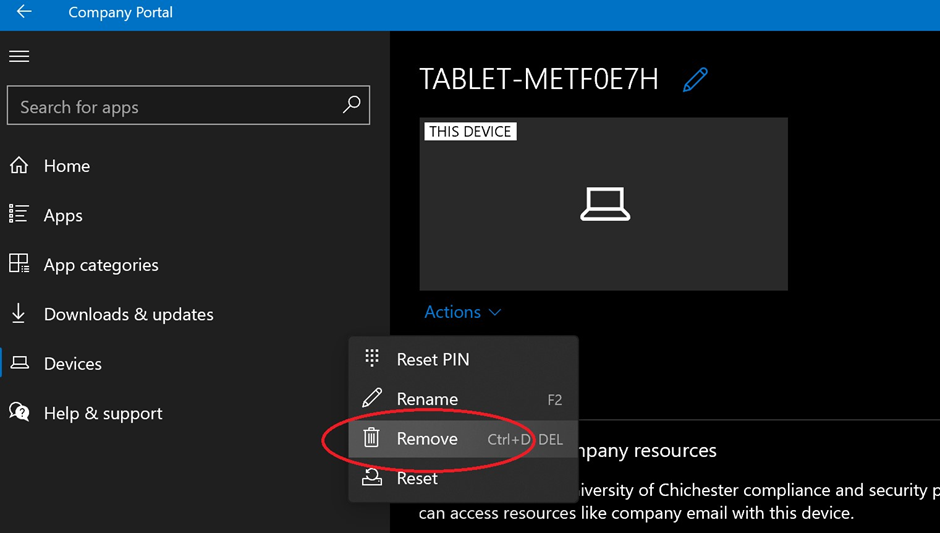The width and height of the screenshot is (940, 533).
Task: Select Devices in the sidebar
Action: tap(195, 363)
